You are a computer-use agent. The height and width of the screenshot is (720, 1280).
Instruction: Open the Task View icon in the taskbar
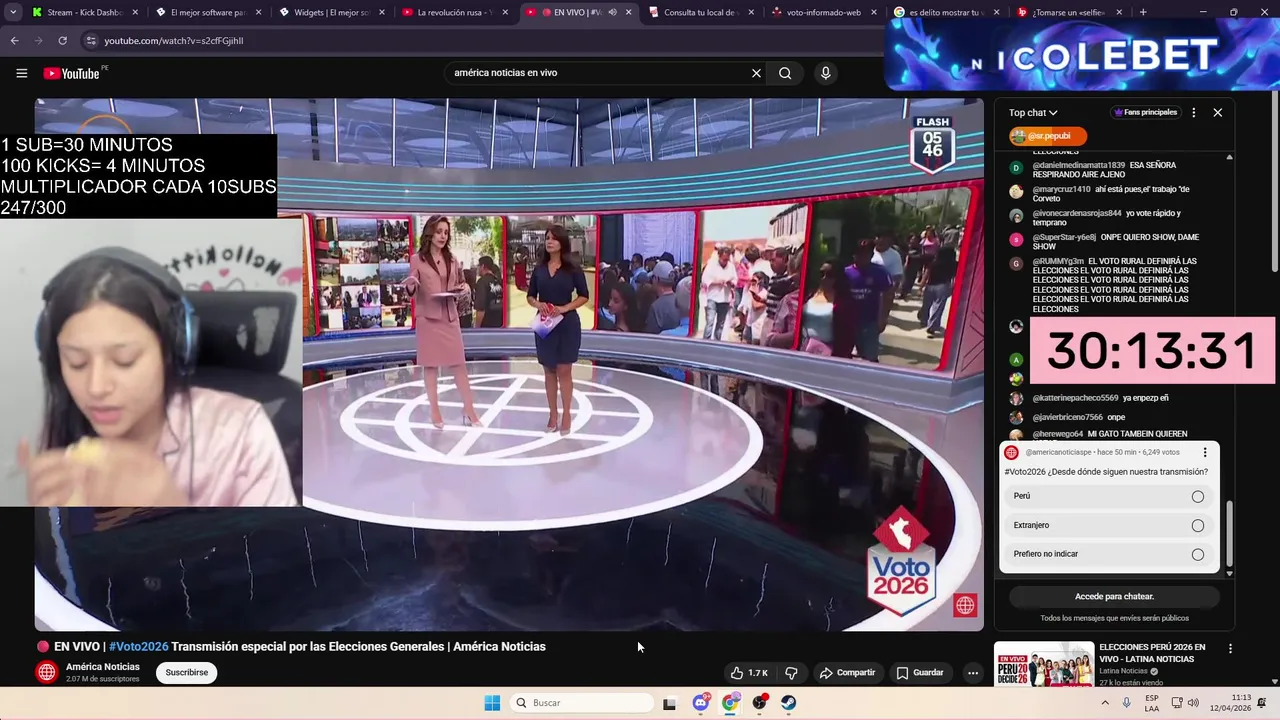[669, 703]
